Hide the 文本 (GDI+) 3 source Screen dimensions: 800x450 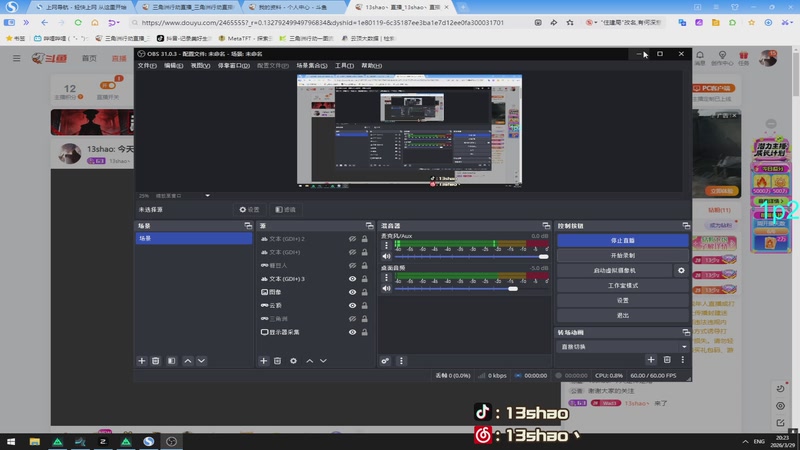[x=353, y=279]
